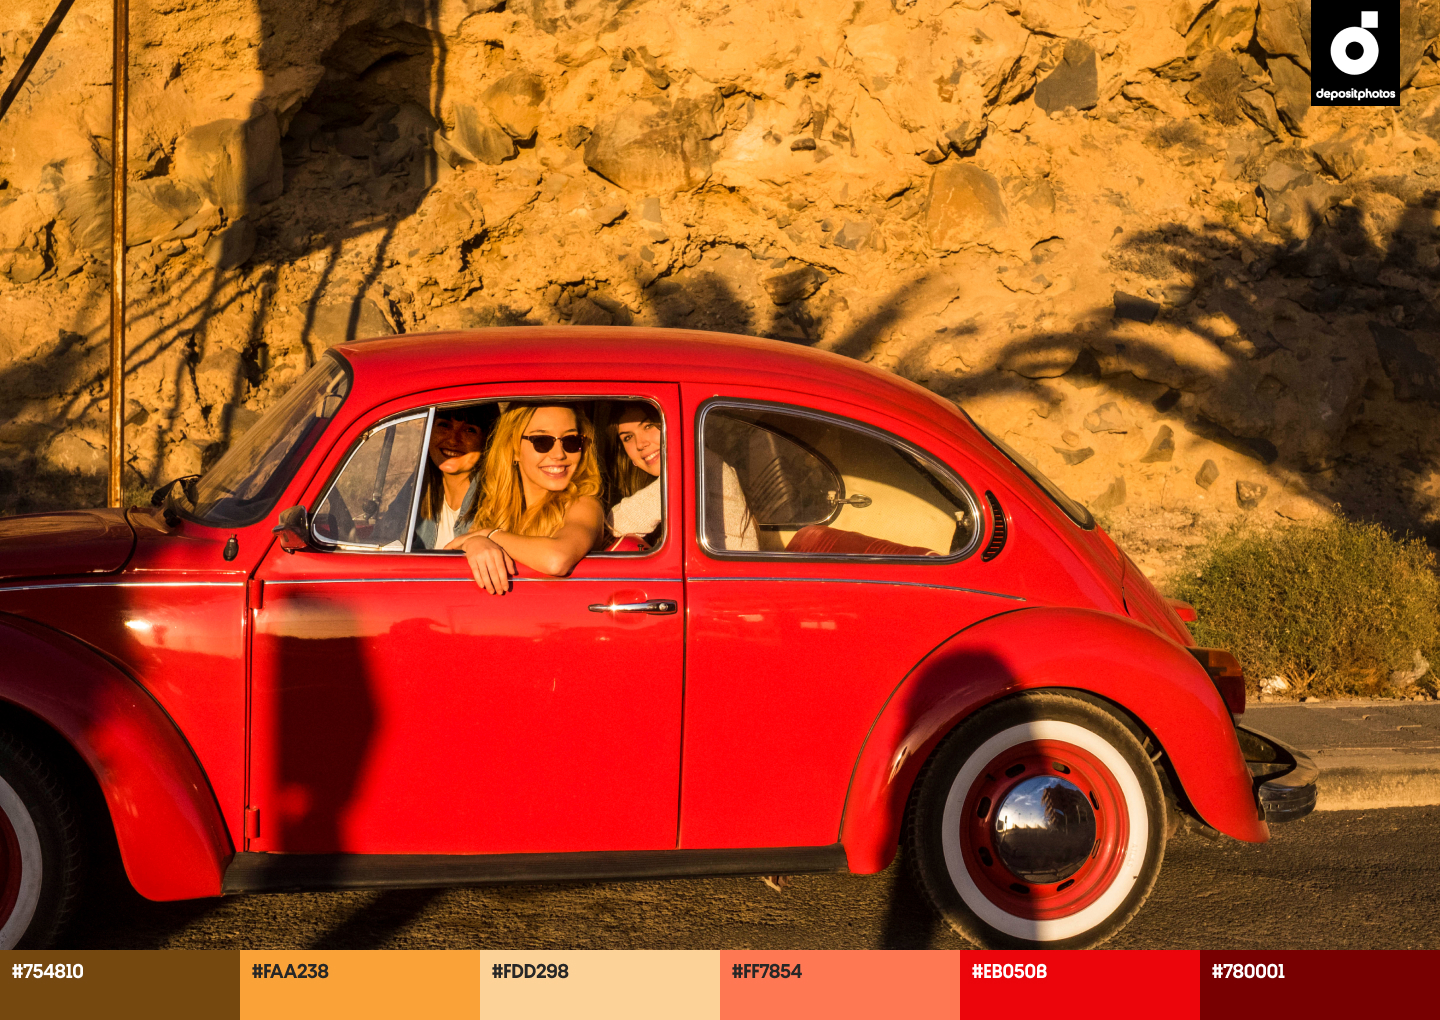Click the hex label text #754810

pos(48,971)
